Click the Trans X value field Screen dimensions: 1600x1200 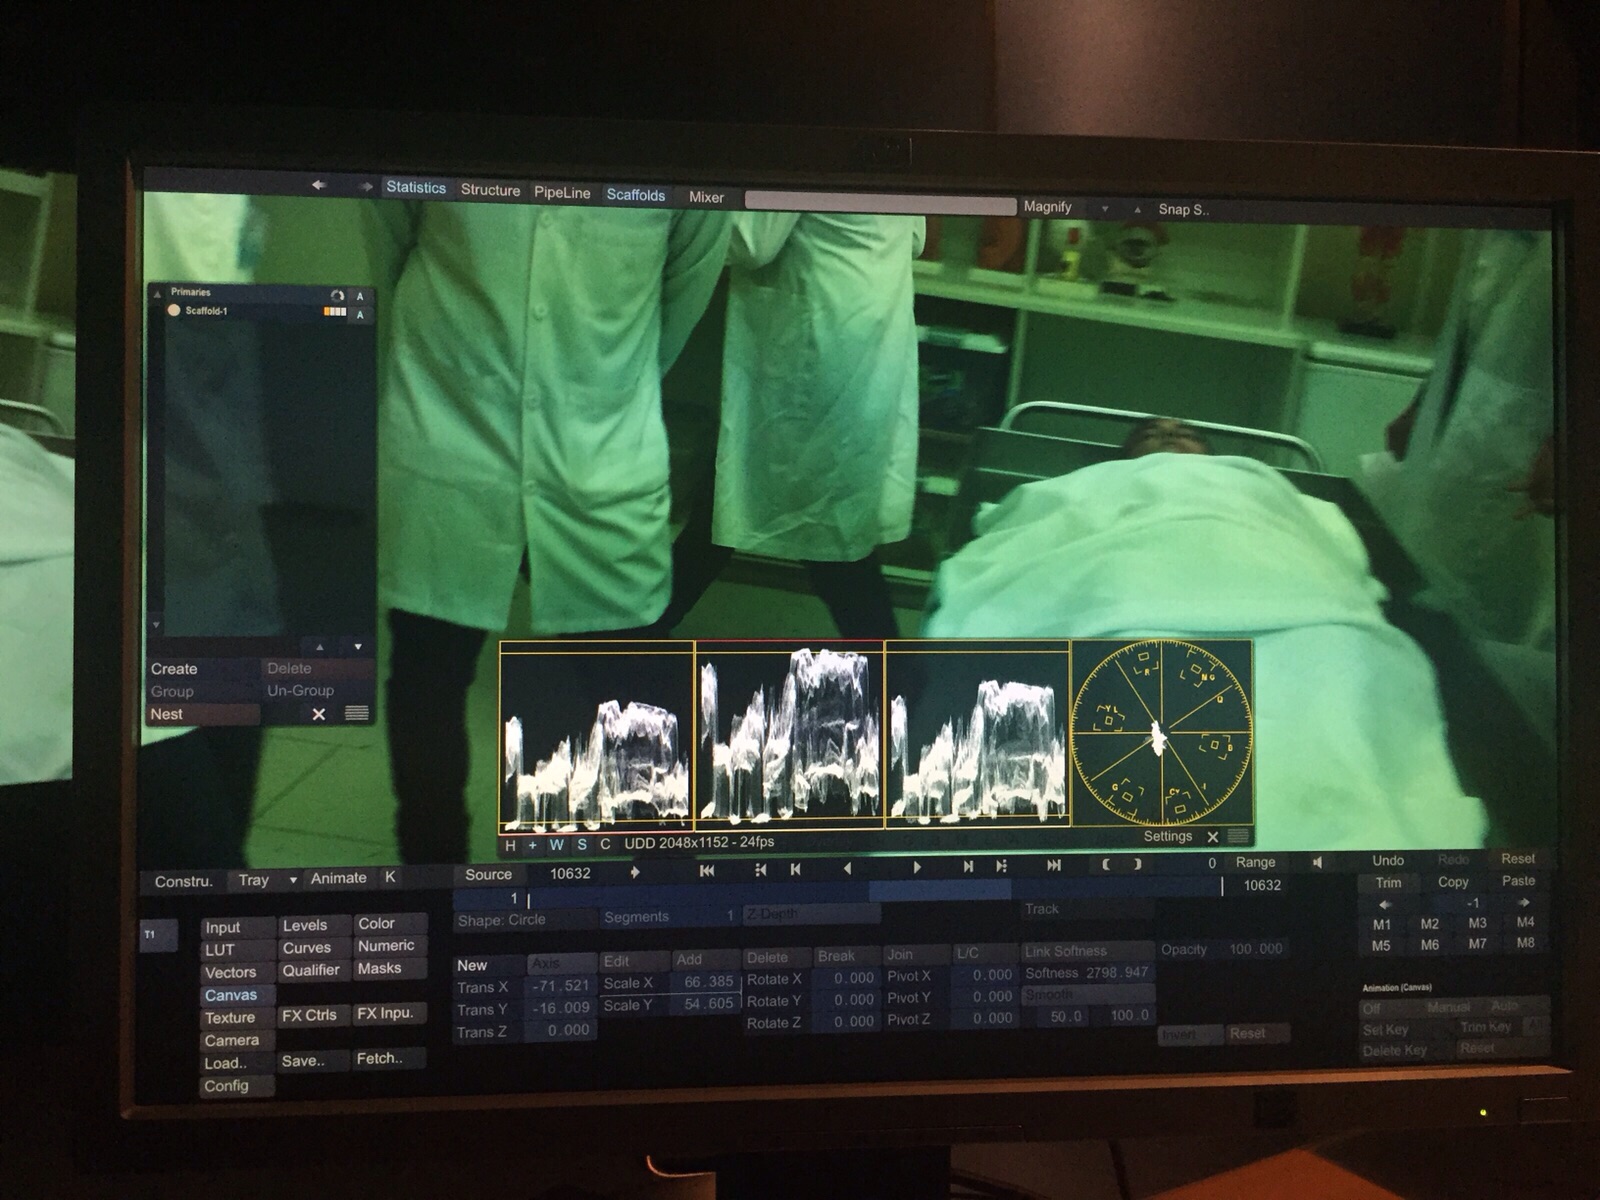coord(561,986)
